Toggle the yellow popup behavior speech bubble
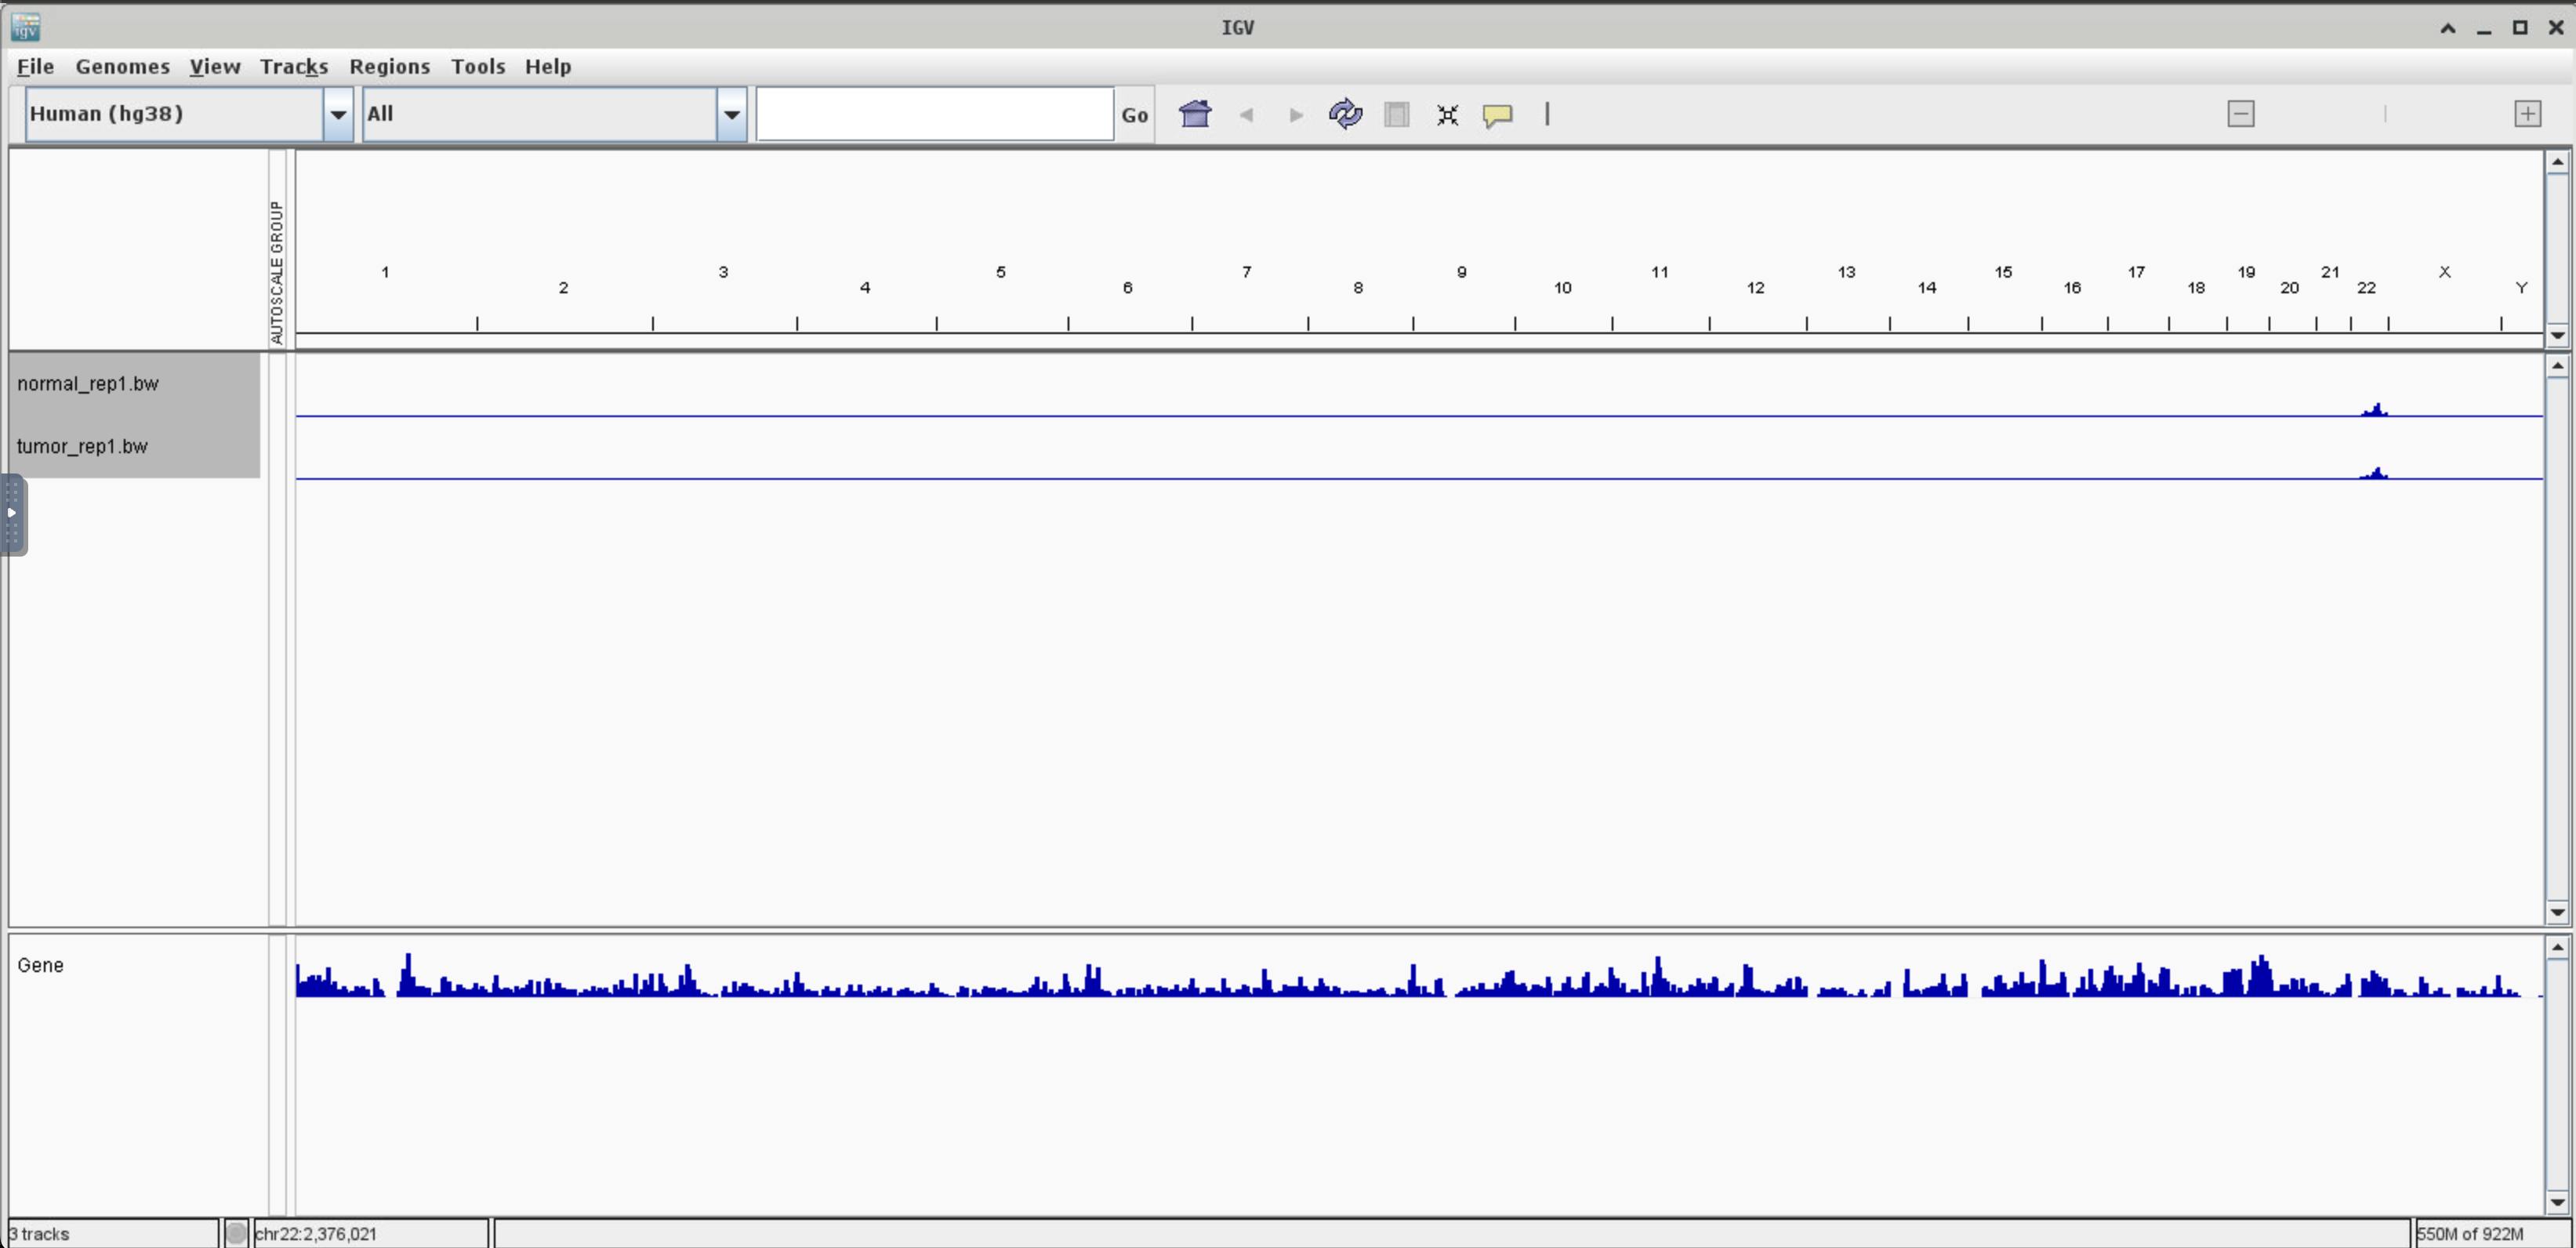Screen dimensions: 2576x1248 click(x=1497, y=114)
